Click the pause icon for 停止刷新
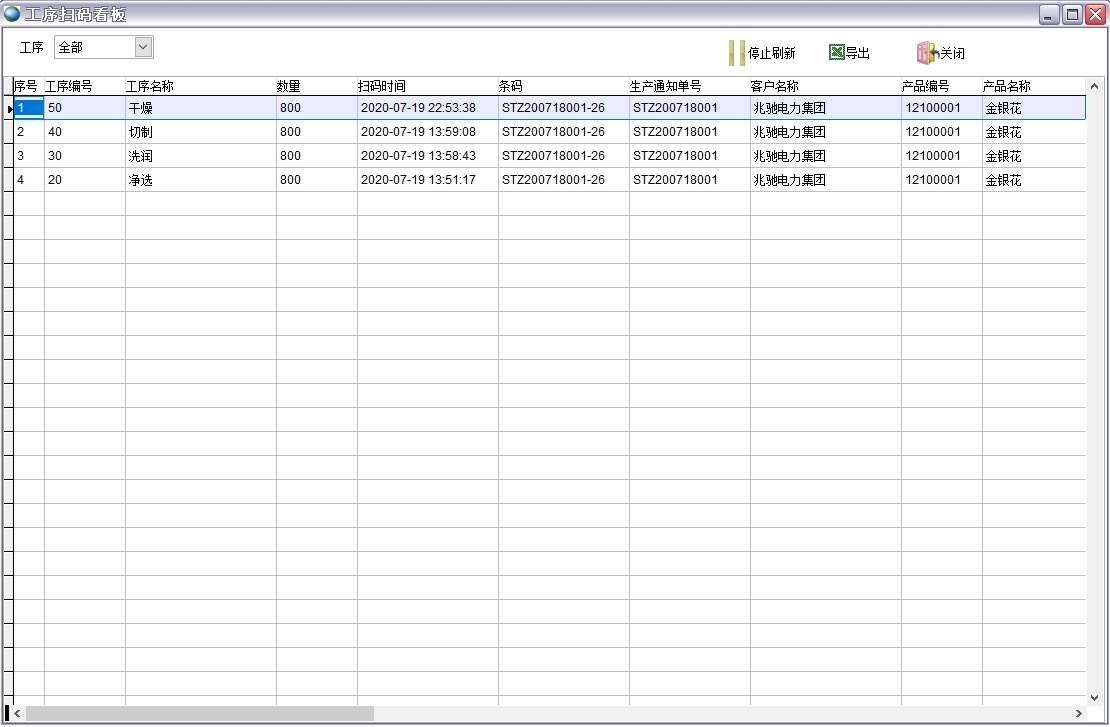Viewport: 1110px width, 727px height. click(736, 53)
